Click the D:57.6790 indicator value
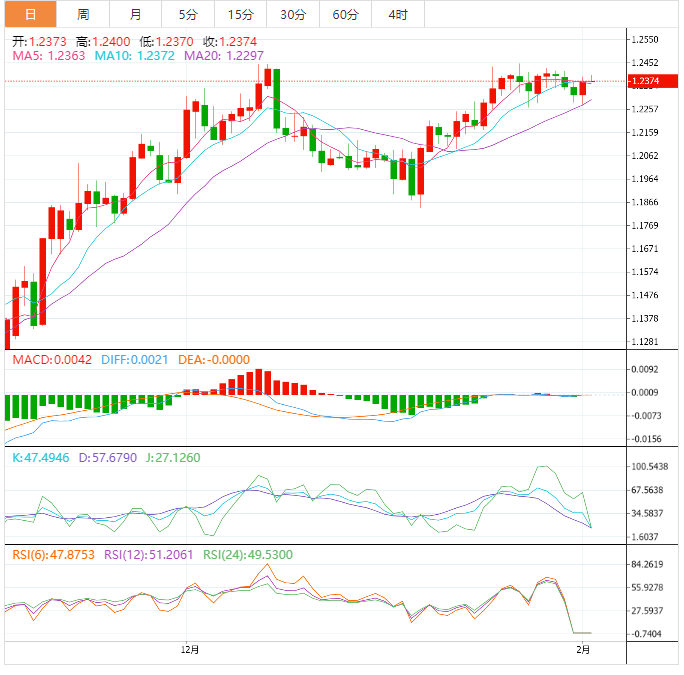Screen dimensions: 684x675 click(x=108, y=457)
